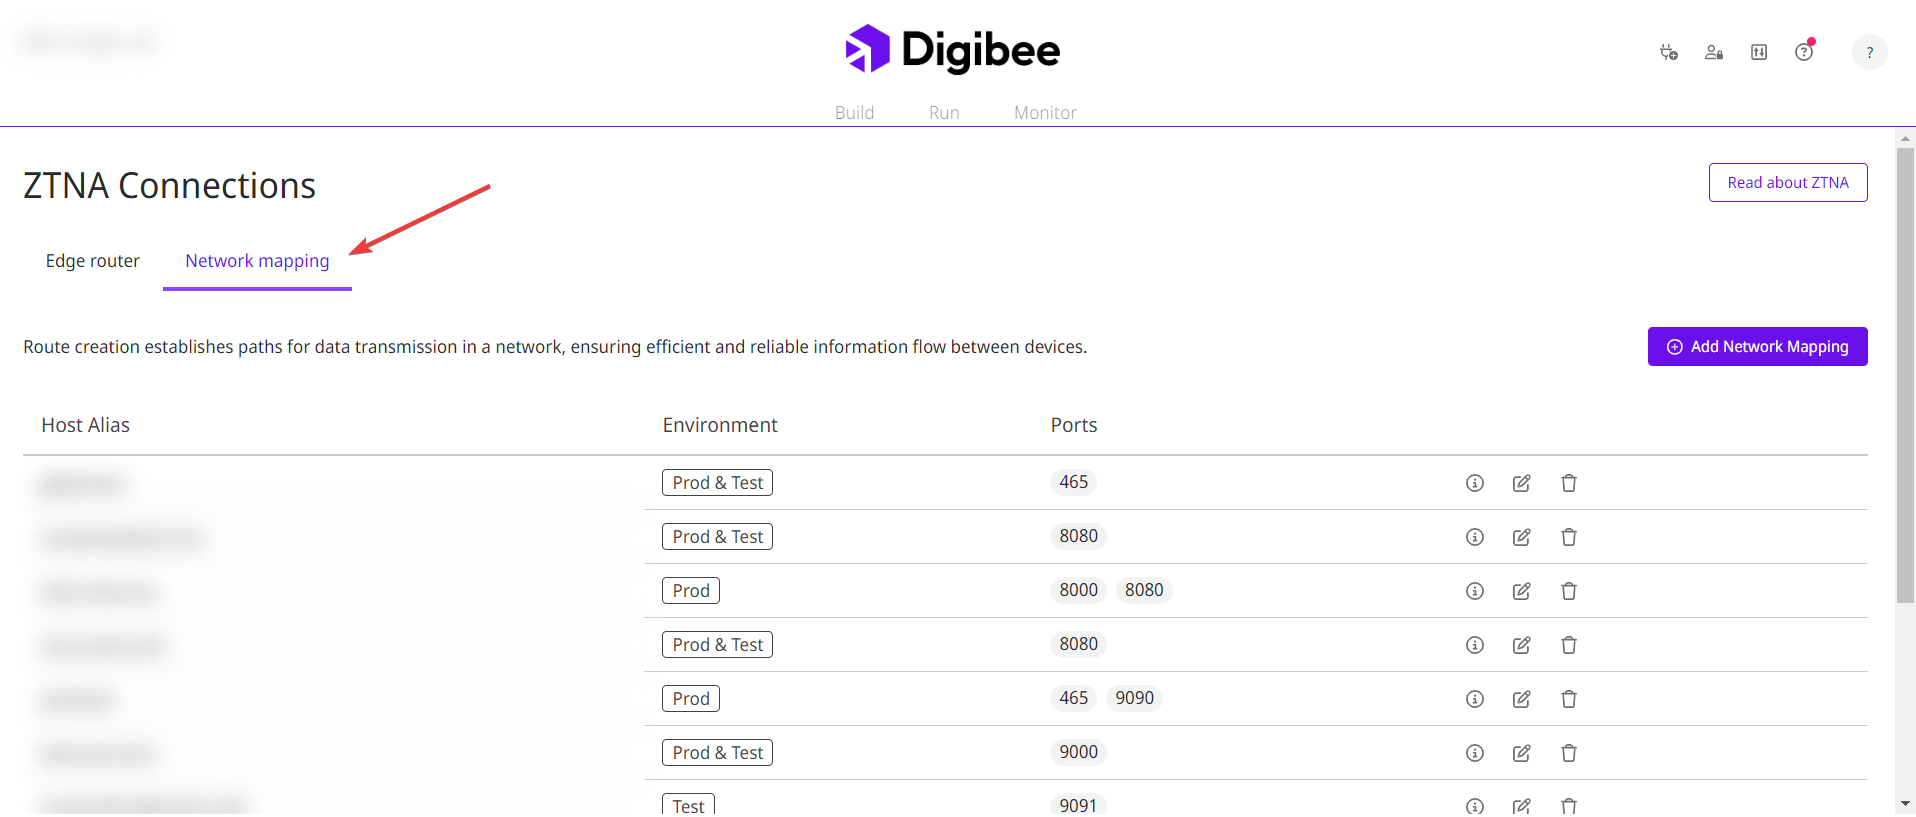Delete the mapping with port 9000

(x=1568, y=753)
